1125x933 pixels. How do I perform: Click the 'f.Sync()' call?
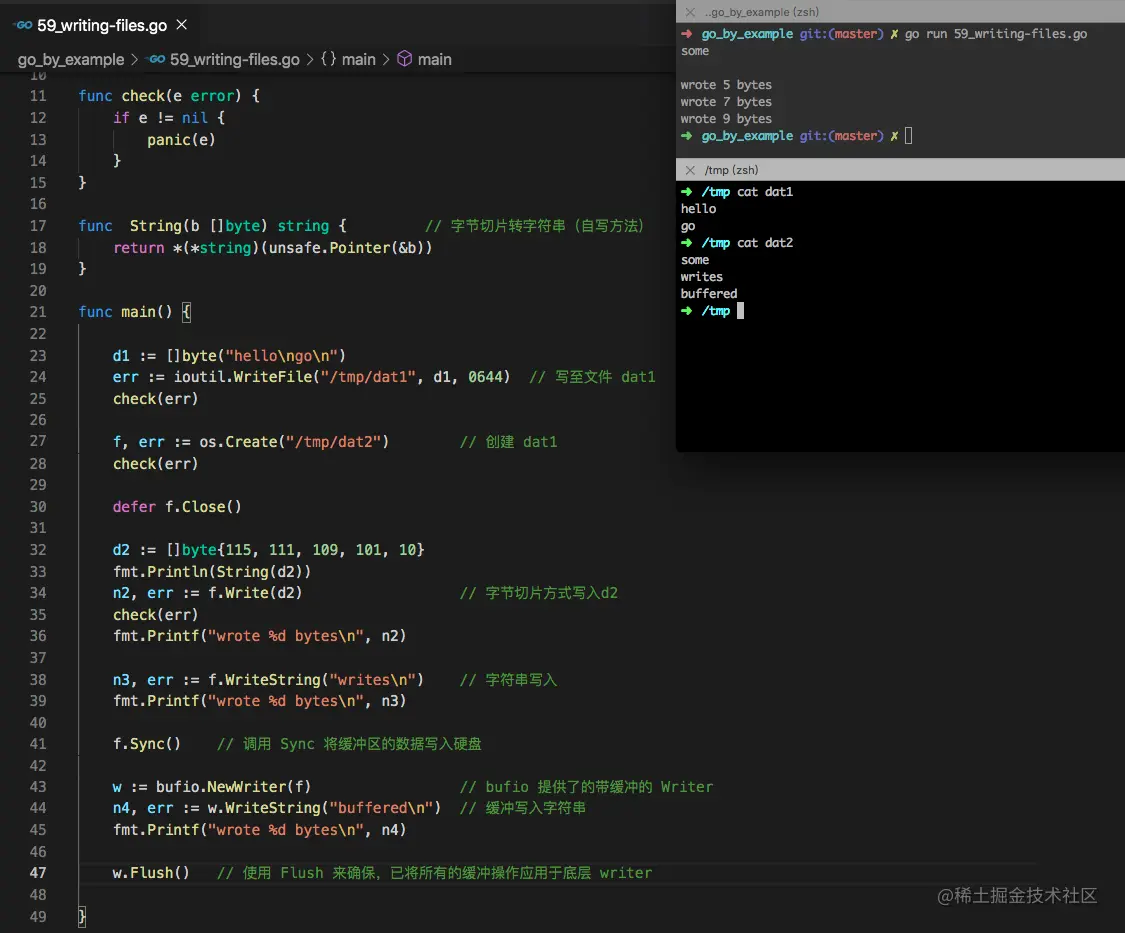coord(147,744)
